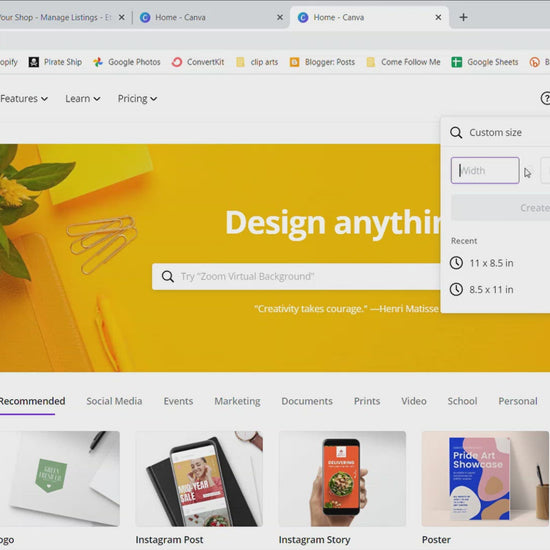Expand the Features dropdown menu
550x550 pixels.
coord(24,99)
